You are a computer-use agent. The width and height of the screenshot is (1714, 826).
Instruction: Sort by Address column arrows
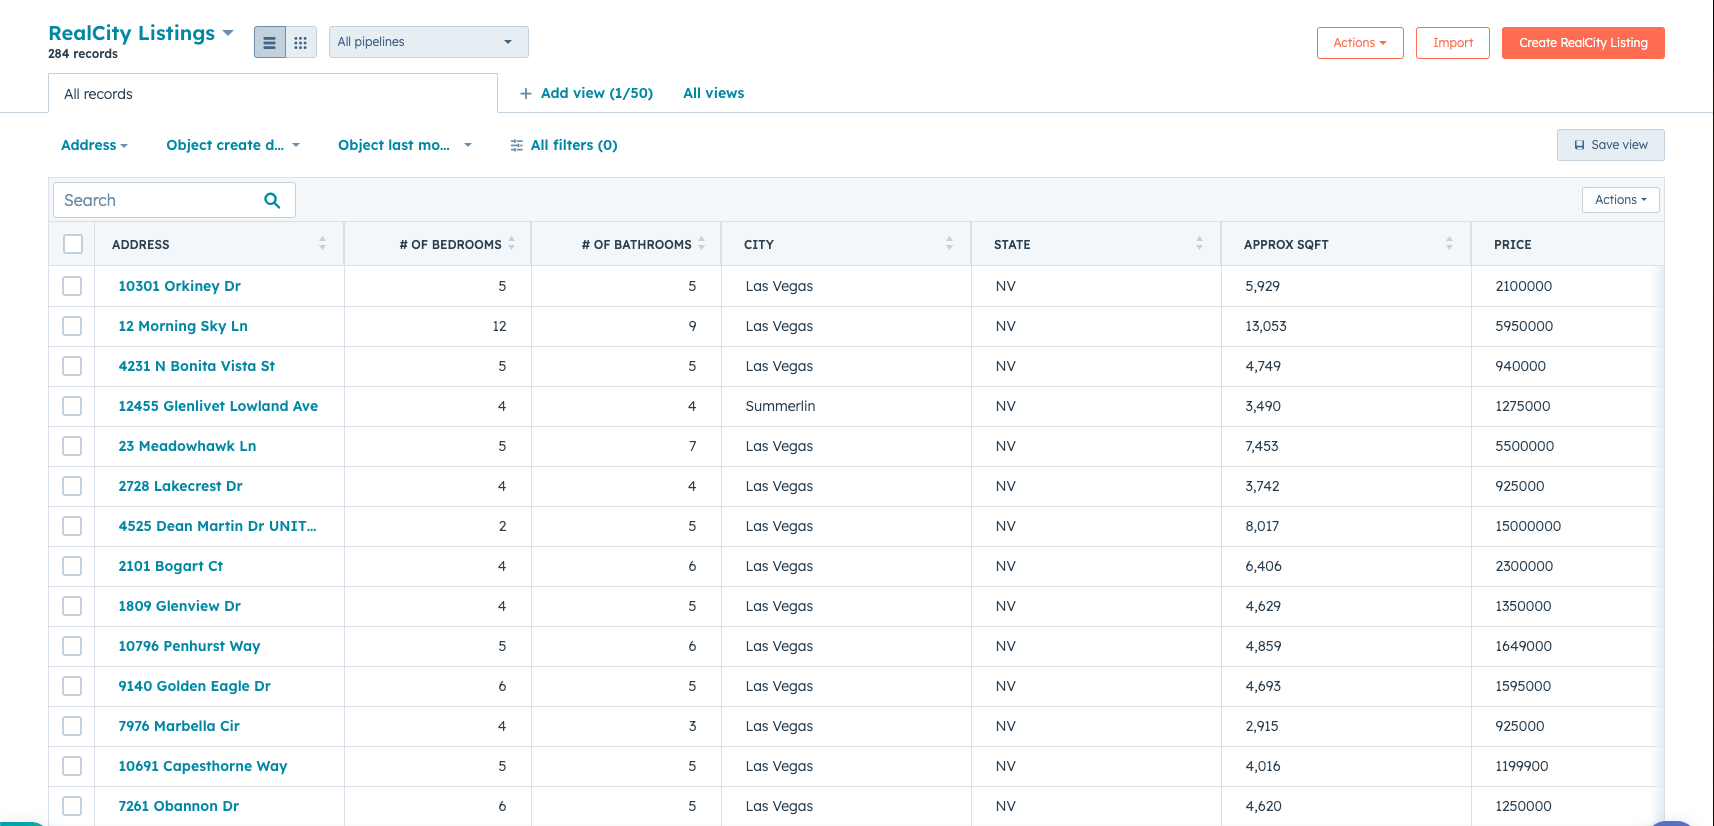click(322, 244)
